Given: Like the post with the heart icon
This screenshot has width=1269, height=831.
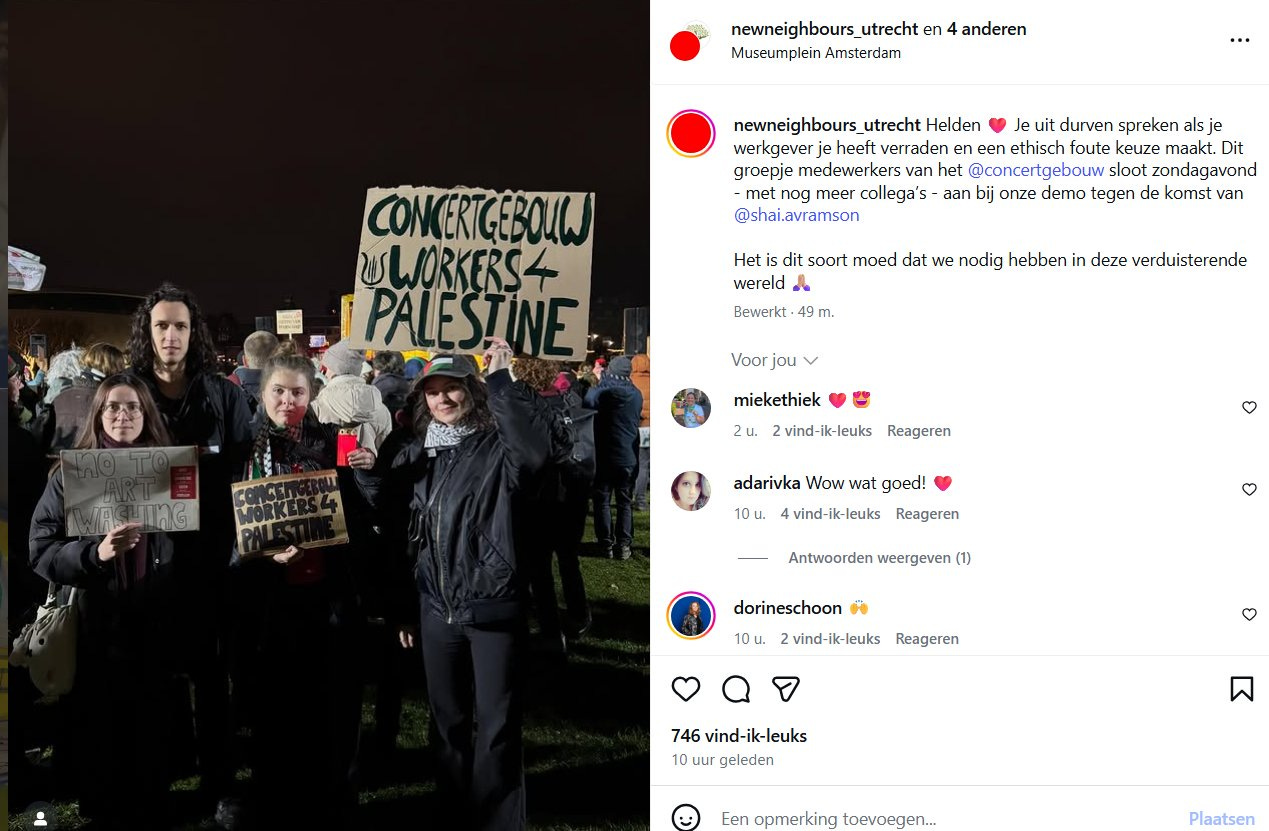Looking at the screenshot, I should point(686,689).
